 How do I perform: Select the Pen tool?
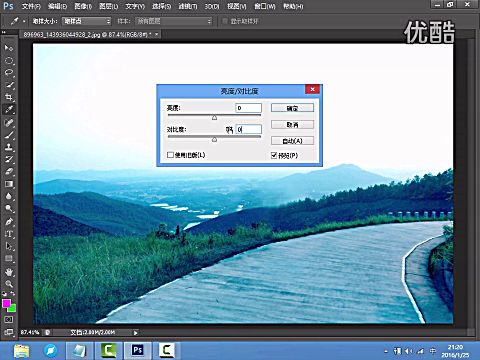(x=9, y=221)
